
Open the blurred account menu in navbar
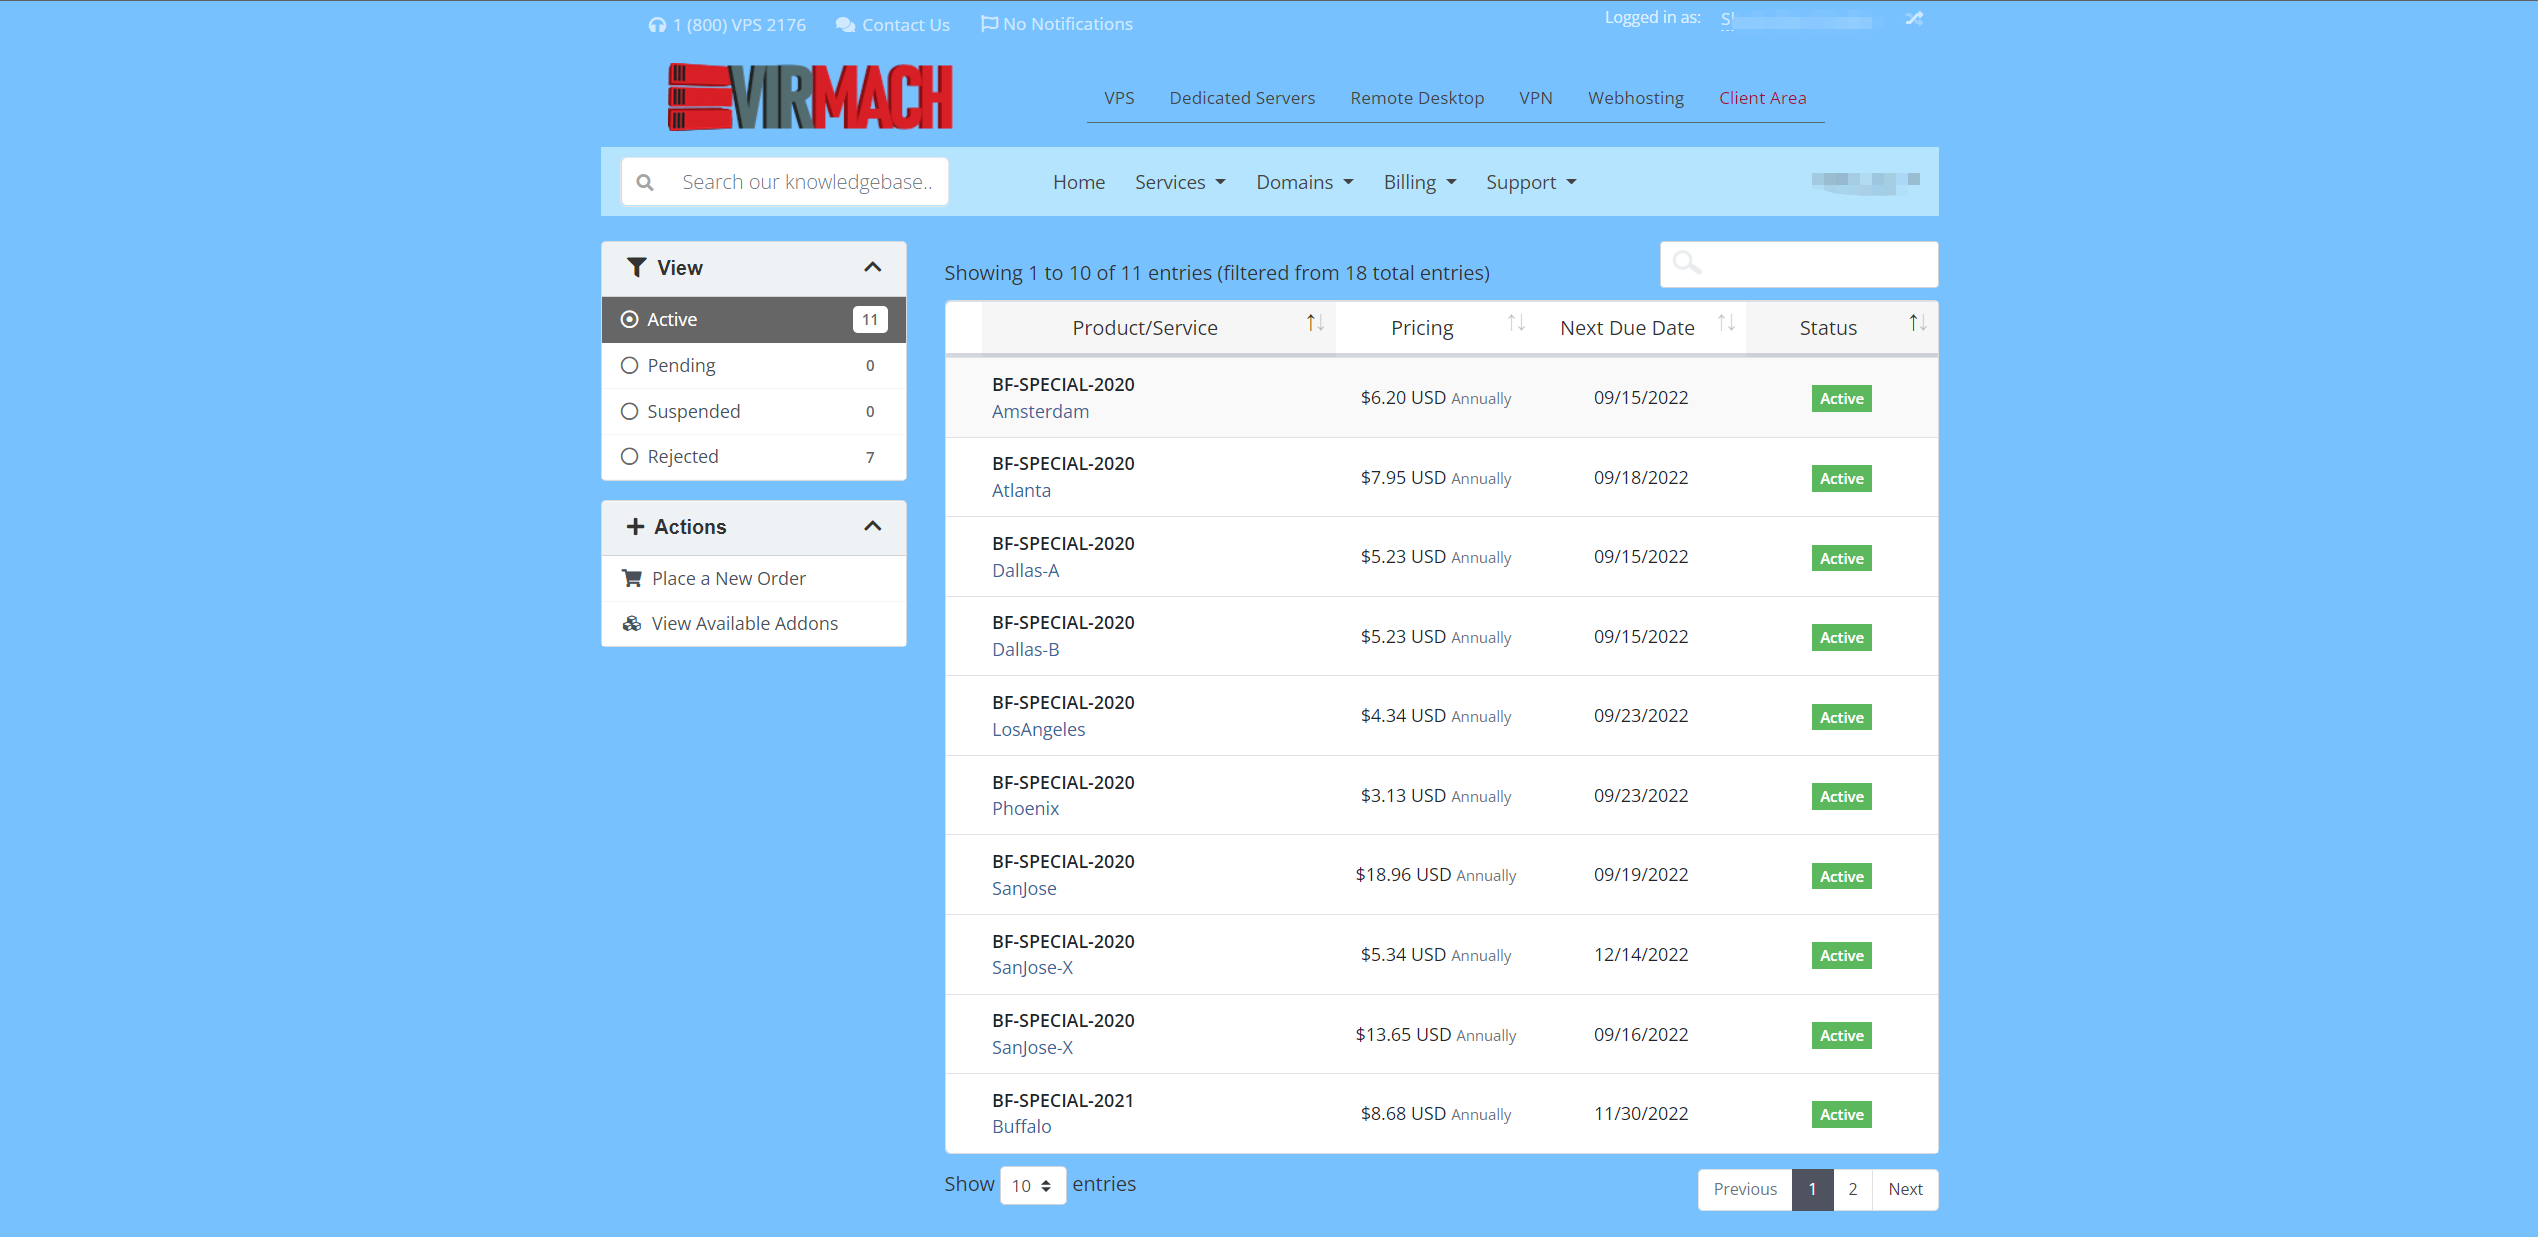coord(1865,181)
